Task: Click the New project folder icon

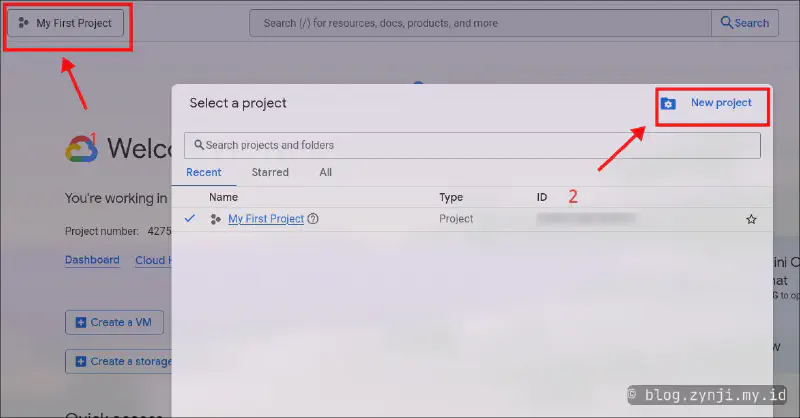Action: point(668,104)
